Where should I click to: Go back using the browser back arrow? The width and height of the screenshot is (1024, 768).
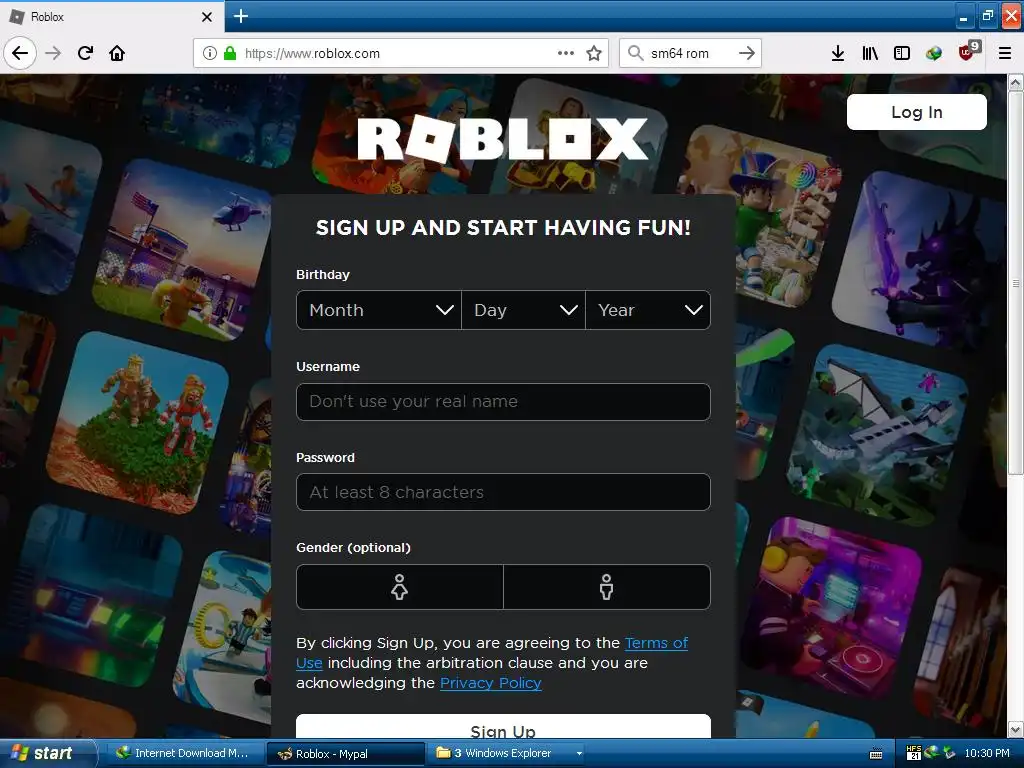tap(20, 53)
